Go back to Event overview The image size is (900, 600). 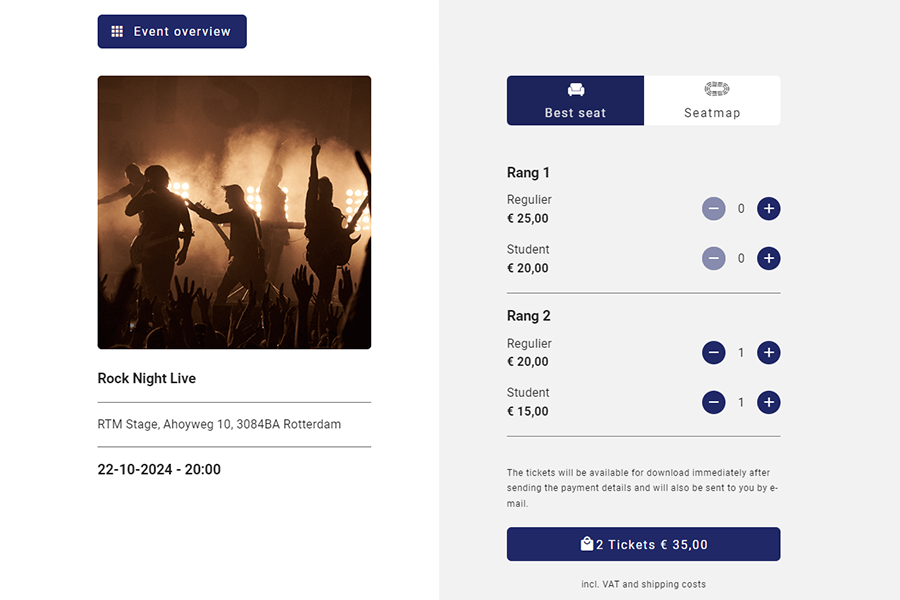(172, 32)
